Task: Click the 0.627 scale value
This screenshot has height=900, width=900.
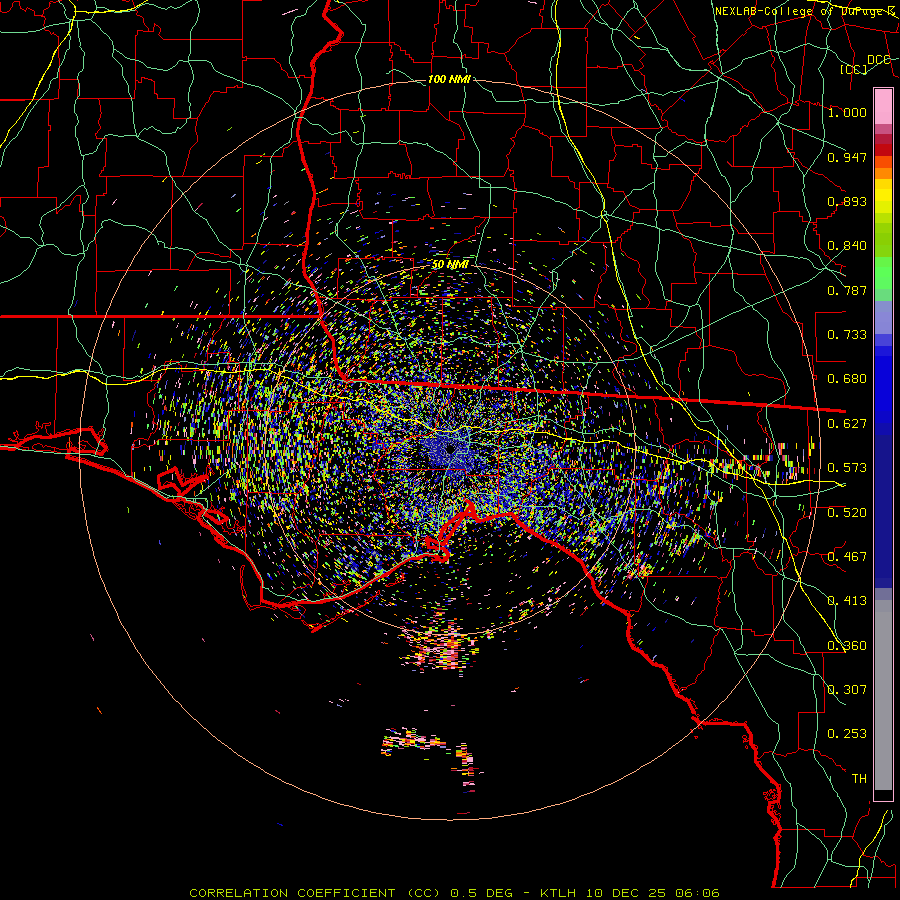Action: coord(847,423)
